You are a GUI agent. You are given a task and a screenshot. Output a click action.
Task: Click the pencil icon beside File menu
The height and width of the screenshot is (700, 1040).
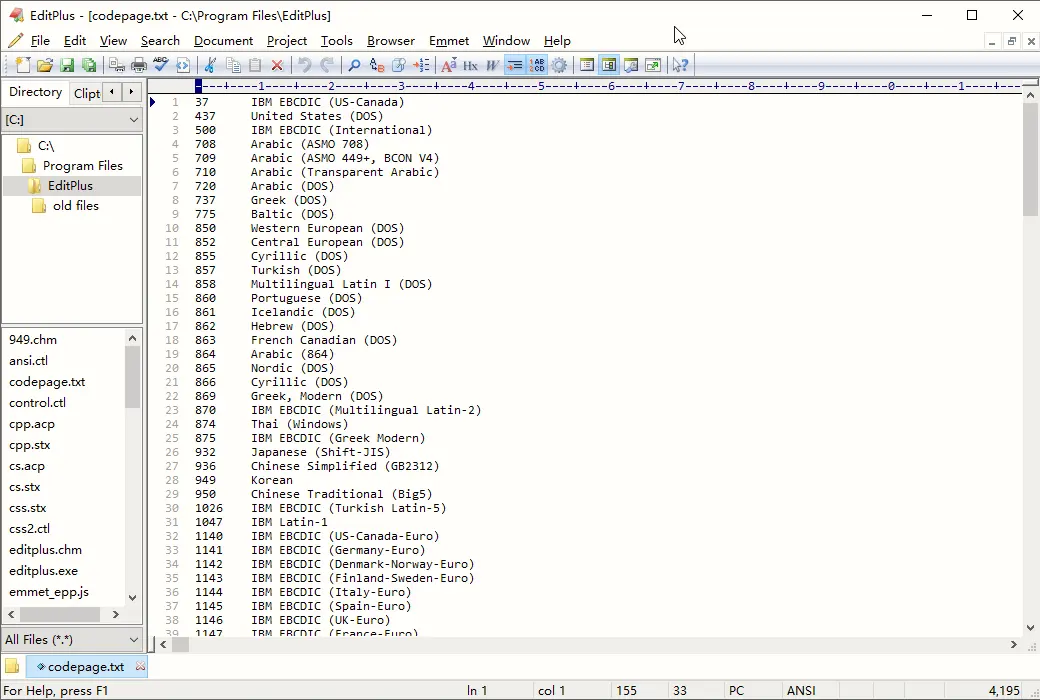tap(15, 40)
